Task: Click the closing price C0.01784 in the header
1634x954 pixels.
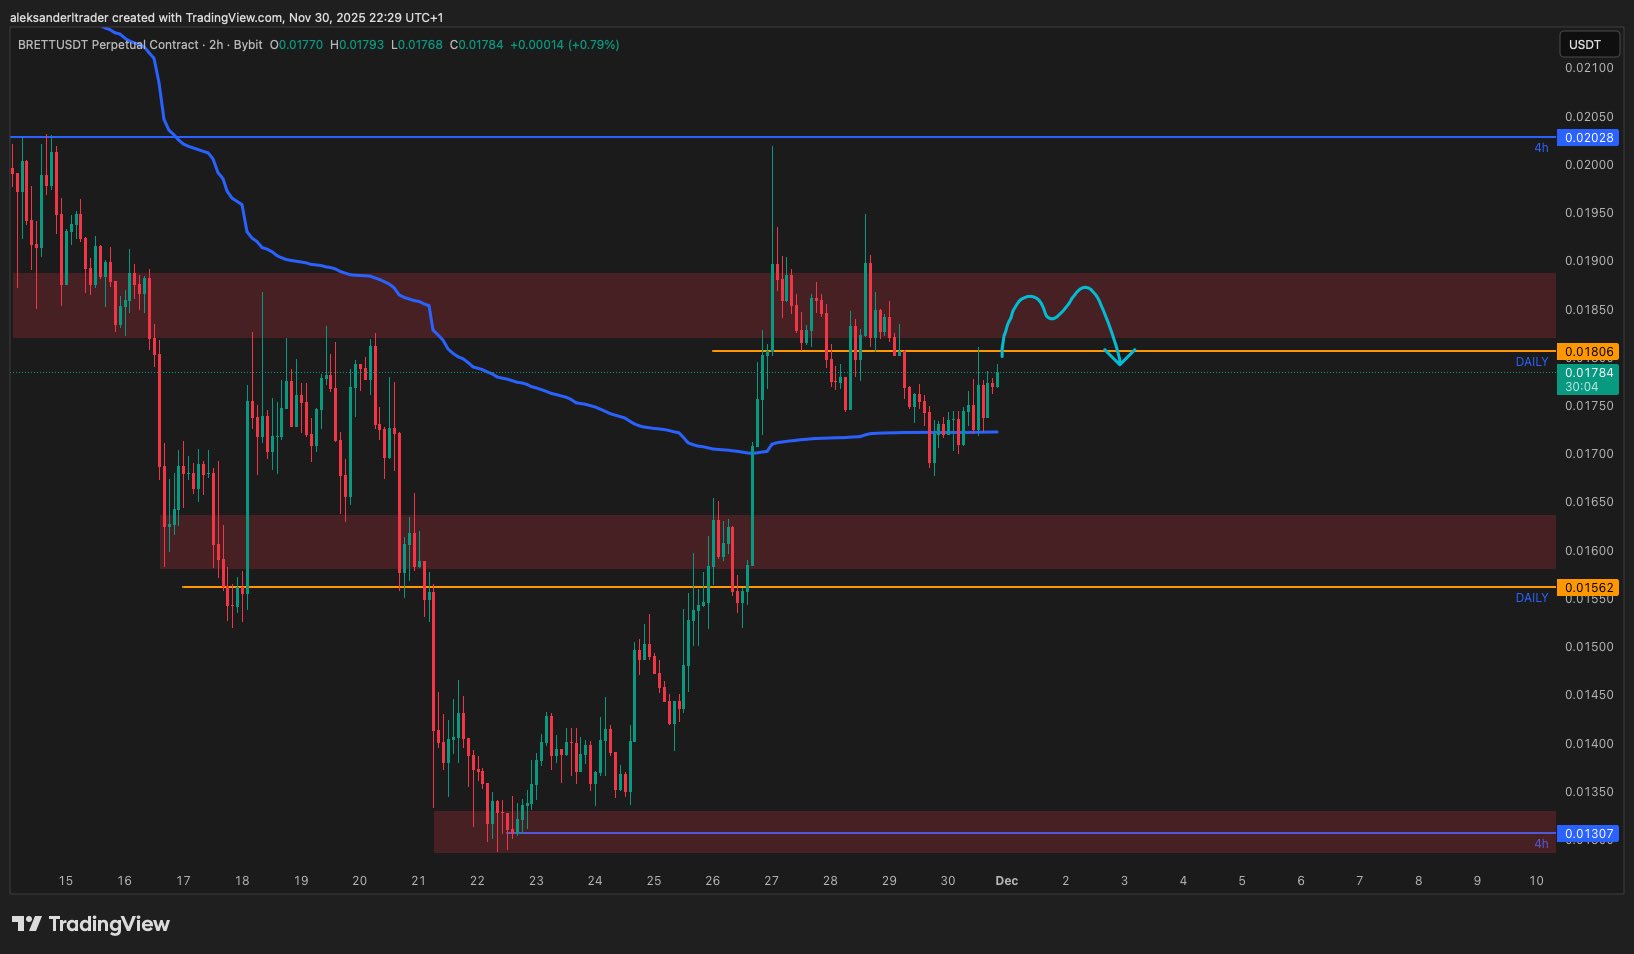Action: click(476, 45)
